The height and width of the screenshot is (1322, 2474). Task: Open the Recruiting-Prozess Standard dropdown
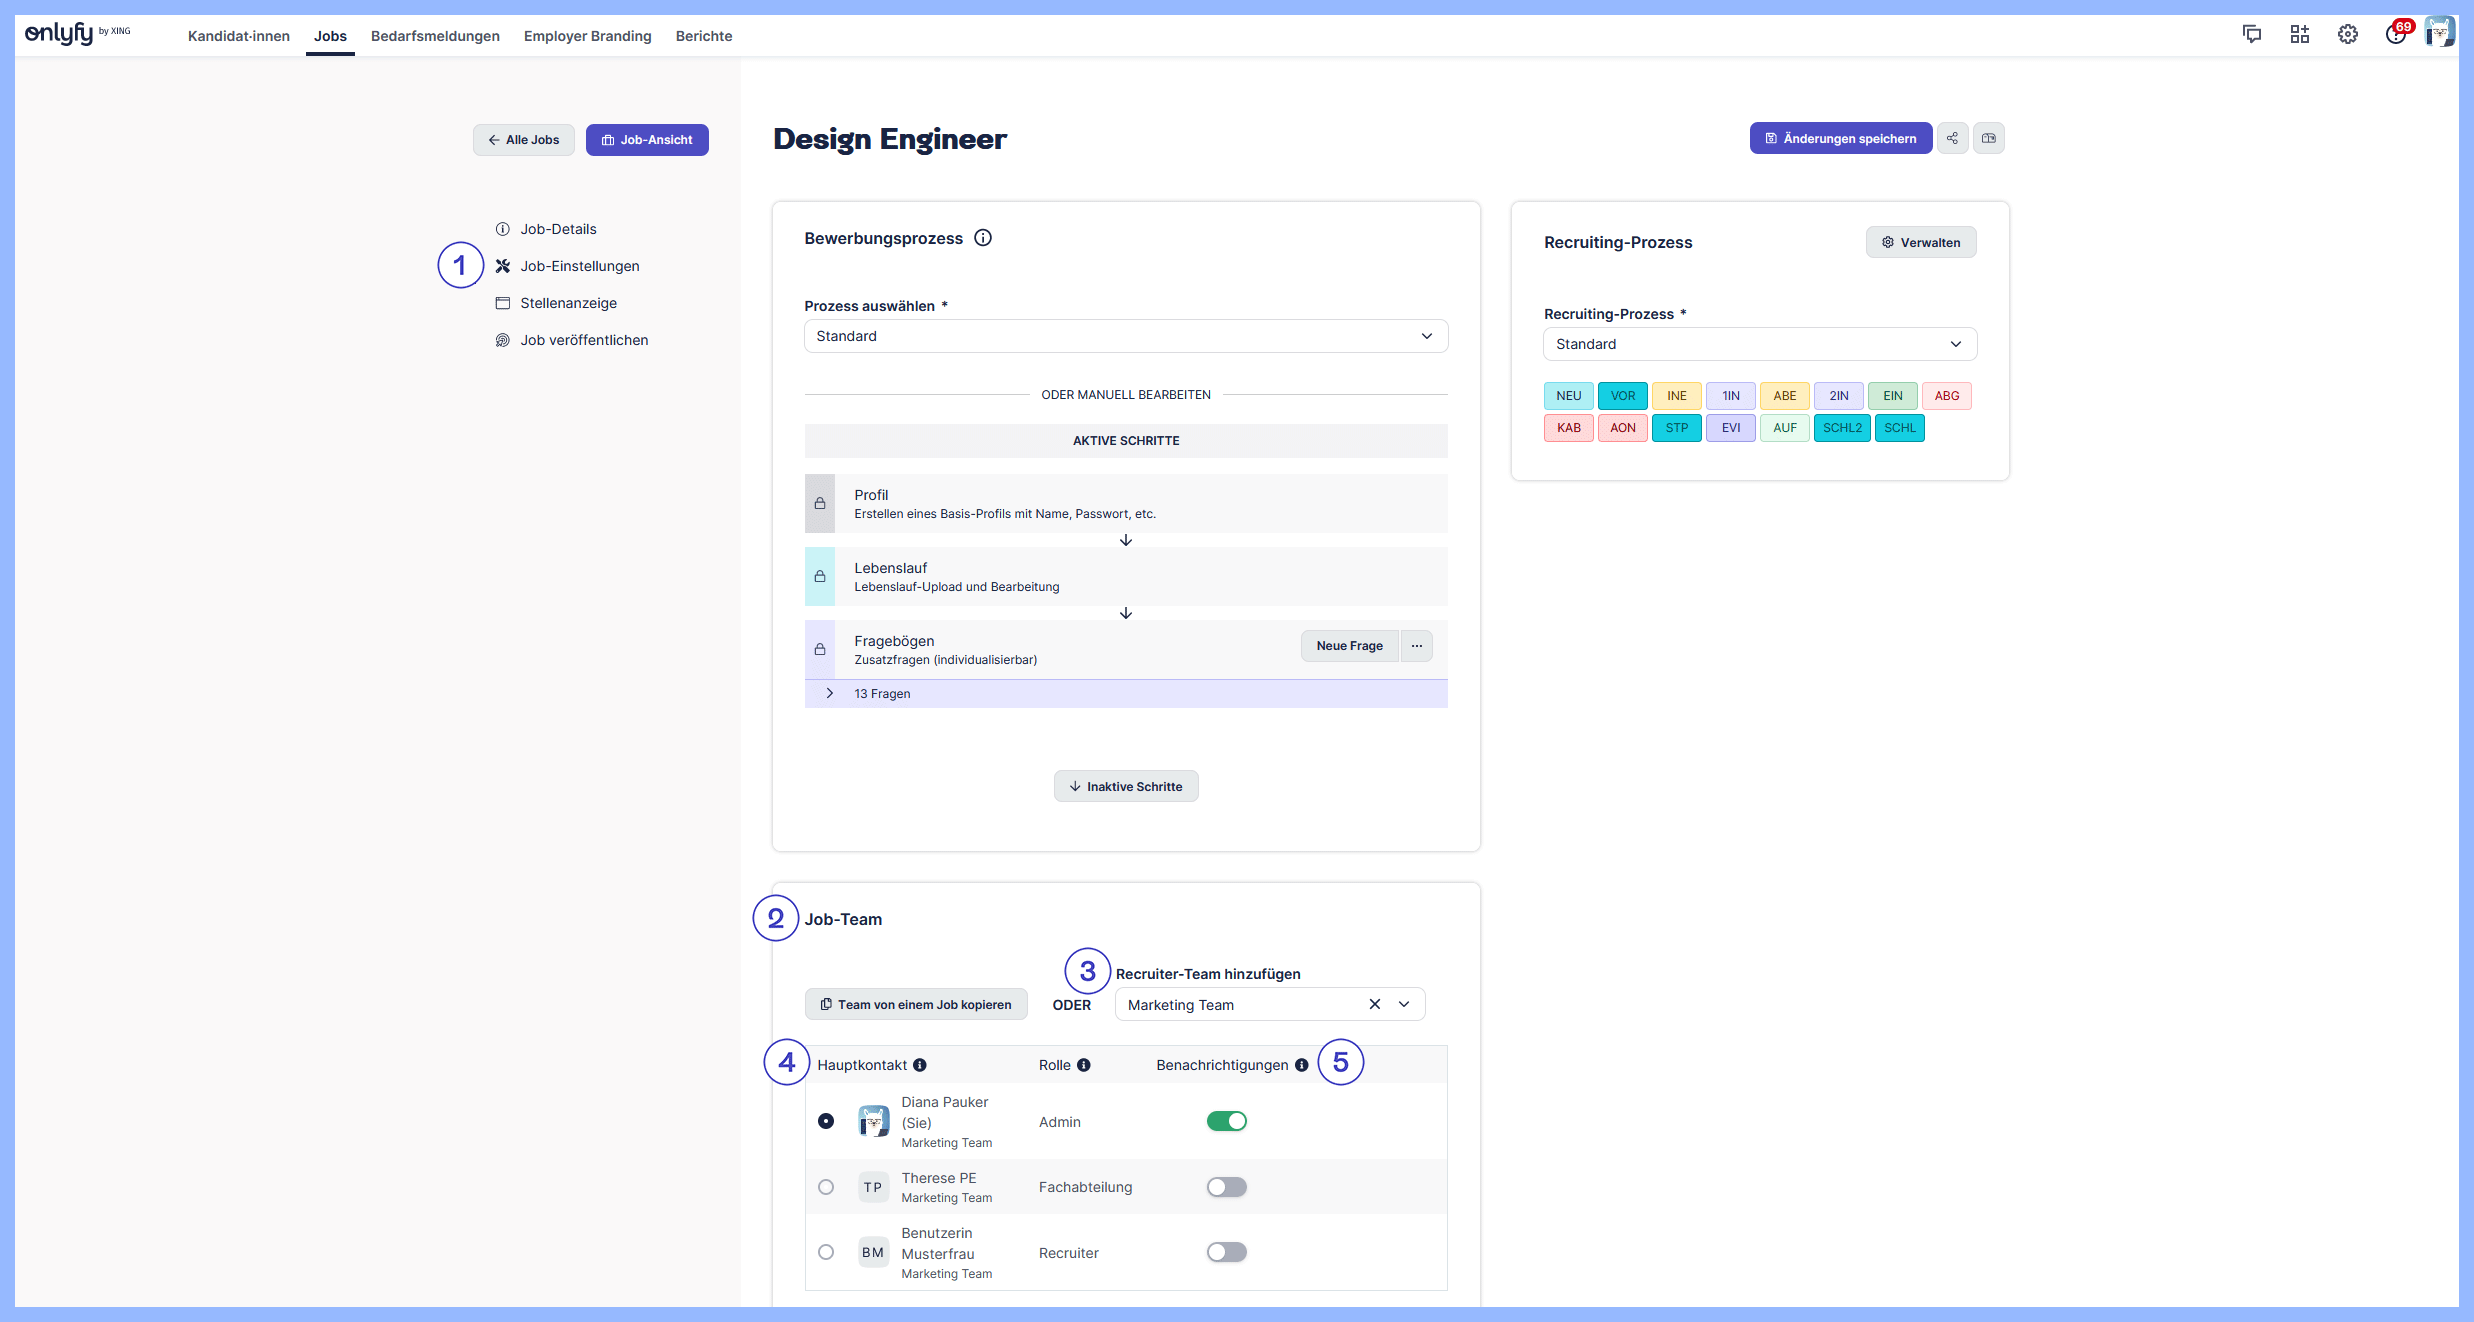coord(1759,344)
